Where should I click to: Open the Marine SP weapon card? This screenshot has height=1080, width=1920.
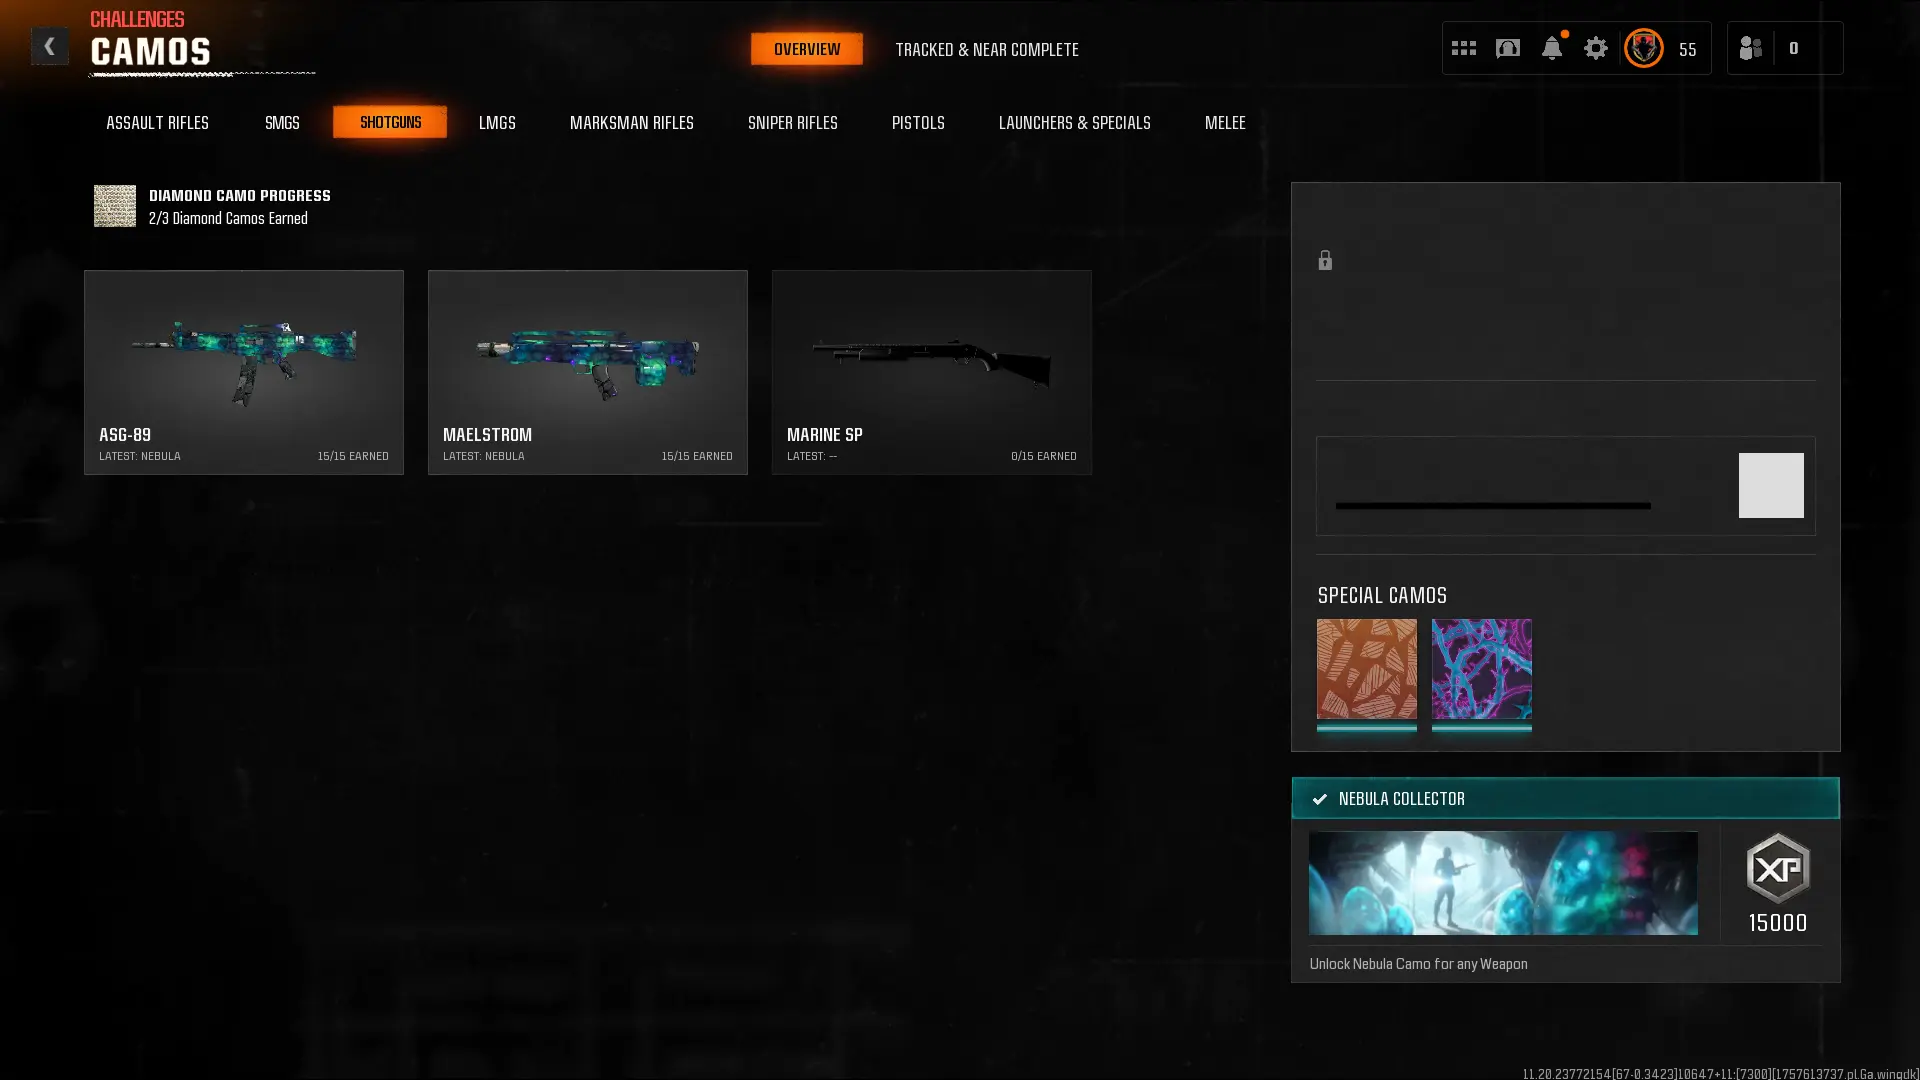[931, 372]
